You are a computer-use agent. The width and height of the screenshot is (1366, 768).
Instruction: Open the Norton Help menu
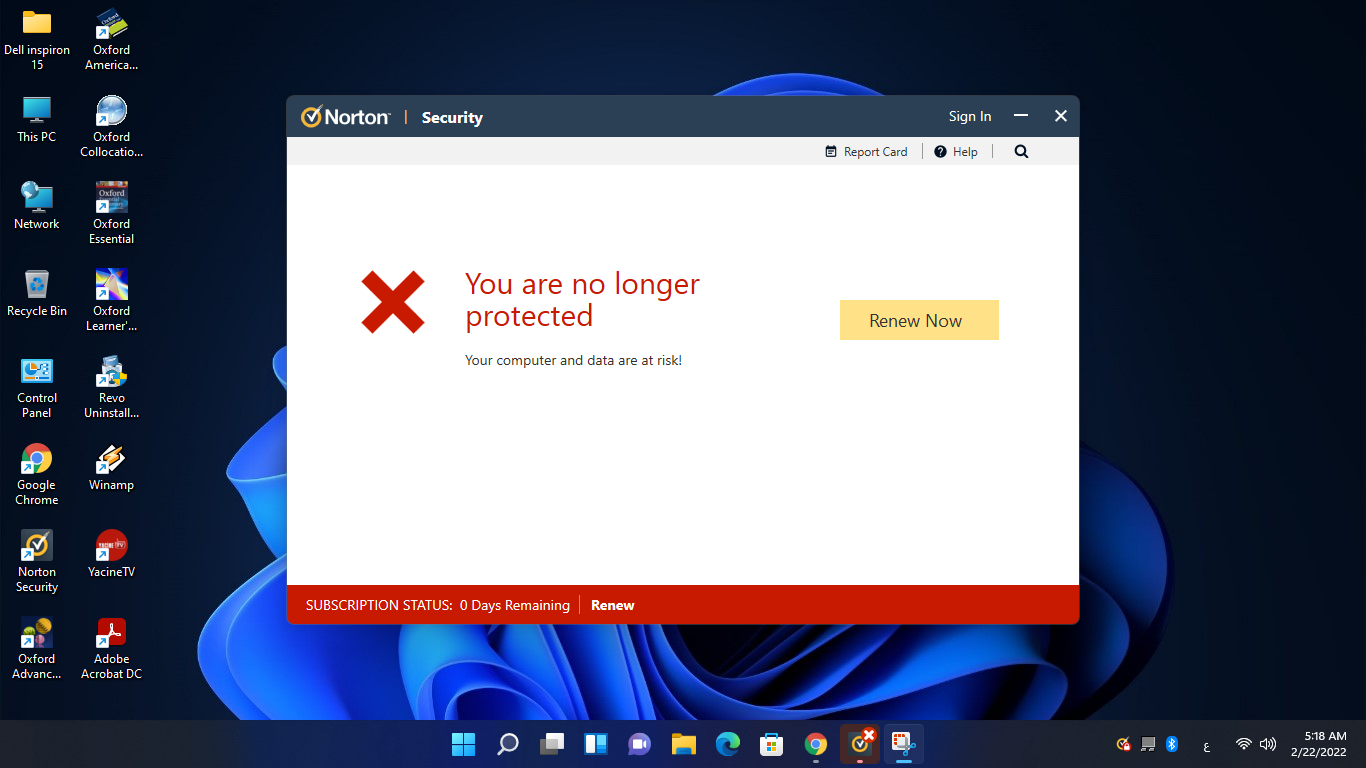coord(956,152)
